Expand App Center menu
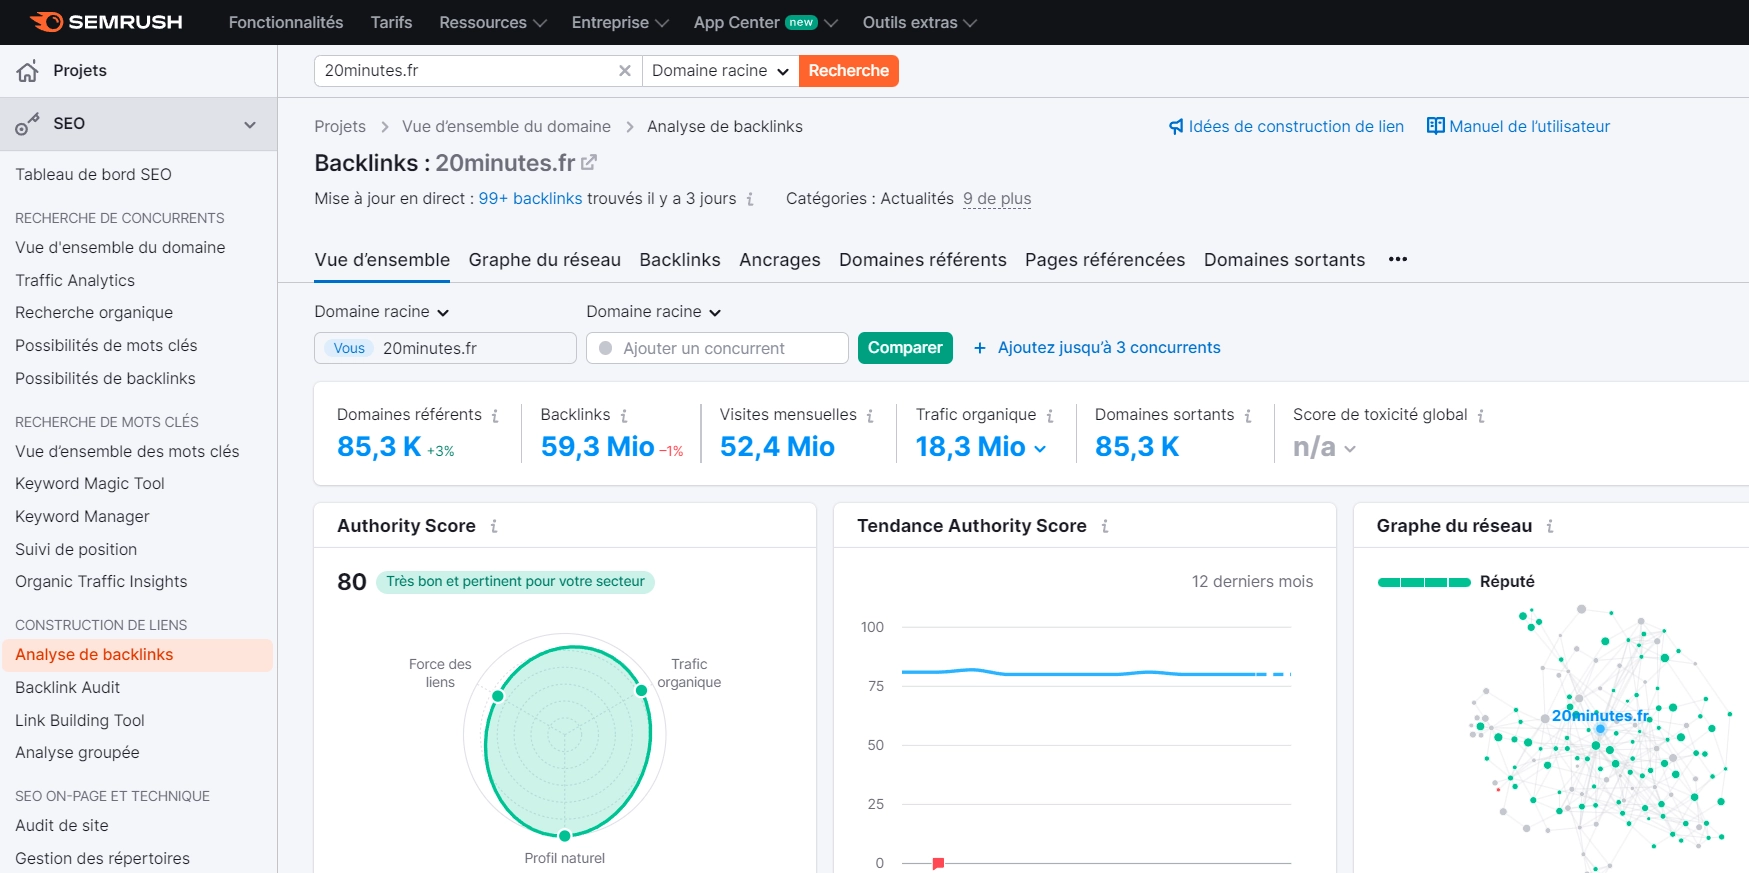Viewport: 1749px width, 873px height. [766, 22]
